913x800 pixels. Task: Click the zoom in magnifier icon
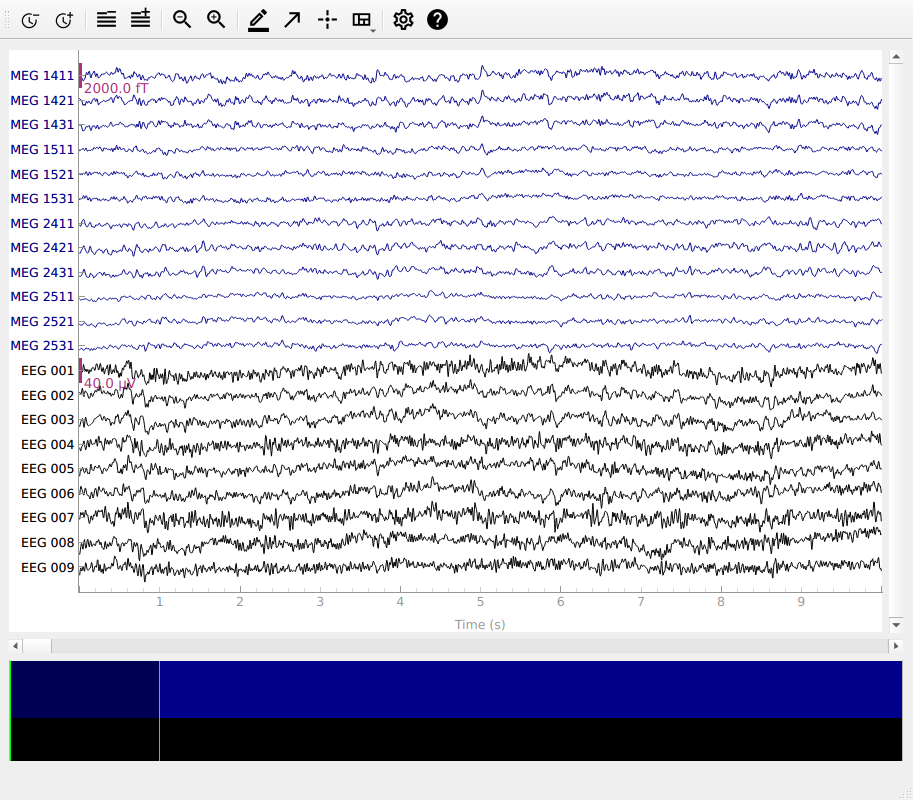(x=216, y=20)
